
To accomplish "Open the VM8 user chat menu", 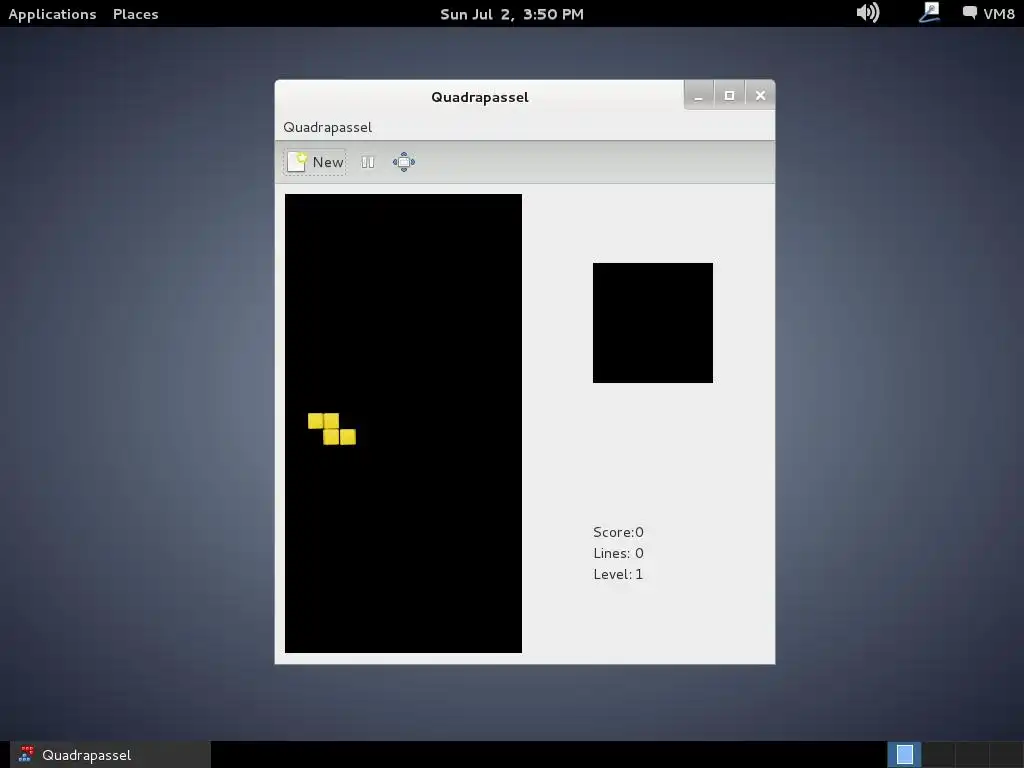I will [x=989, y=13].
